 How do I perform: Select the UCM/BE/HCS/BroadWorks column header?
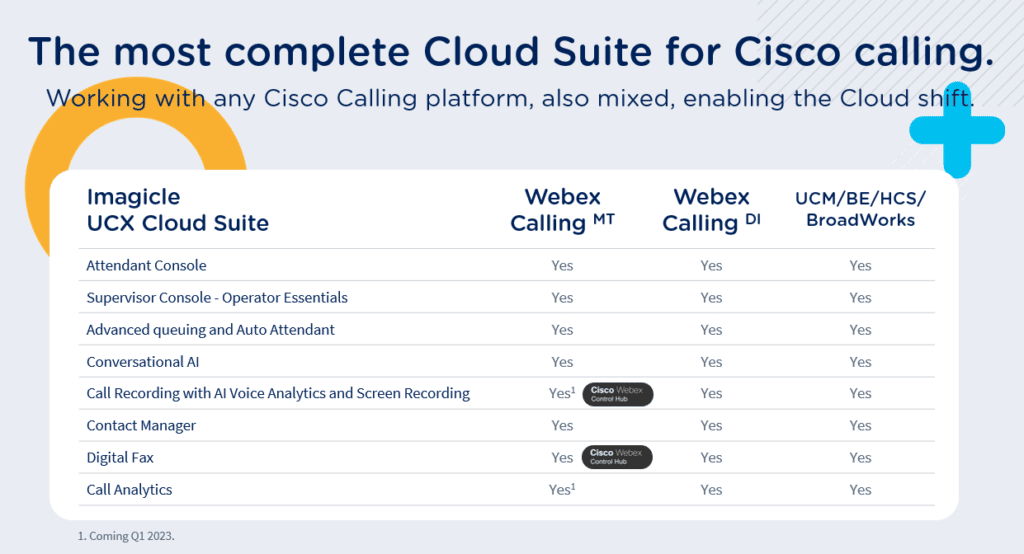[x=860, y=209]
